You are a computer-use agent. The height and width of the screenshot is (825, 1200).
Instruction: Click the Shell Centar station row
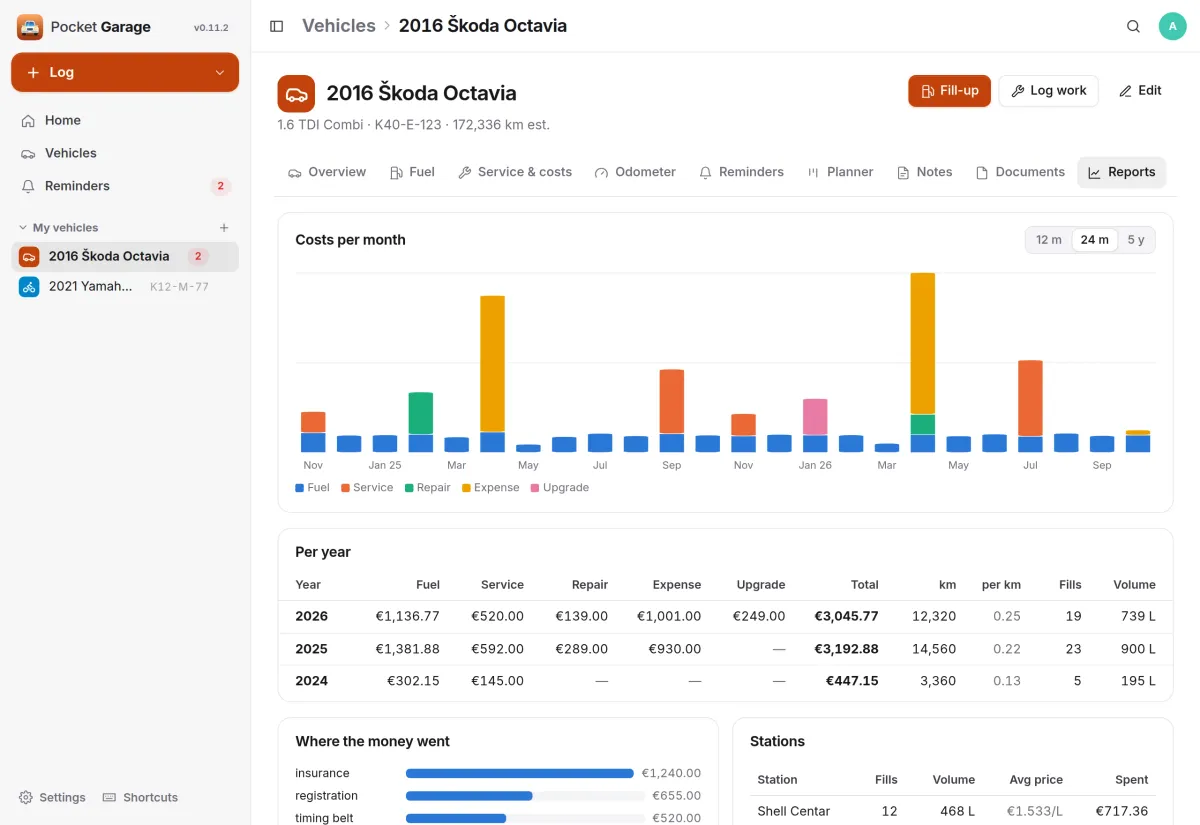[952, 811]
